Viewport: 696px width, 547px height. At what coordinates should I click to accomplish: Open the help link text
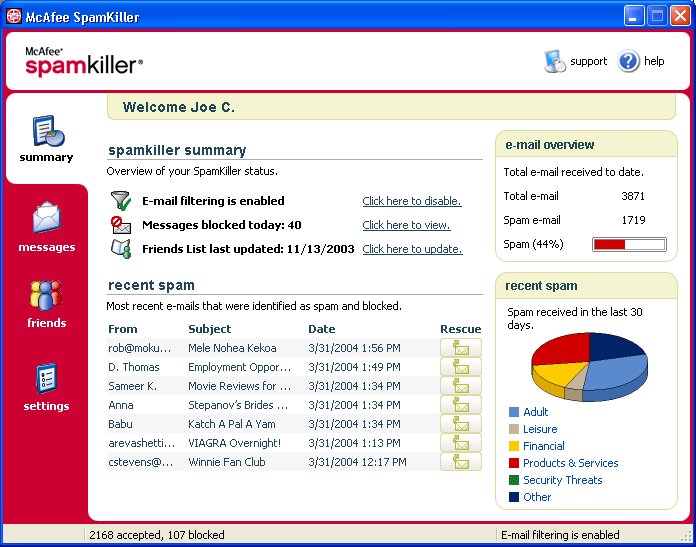tap(654, 61)
